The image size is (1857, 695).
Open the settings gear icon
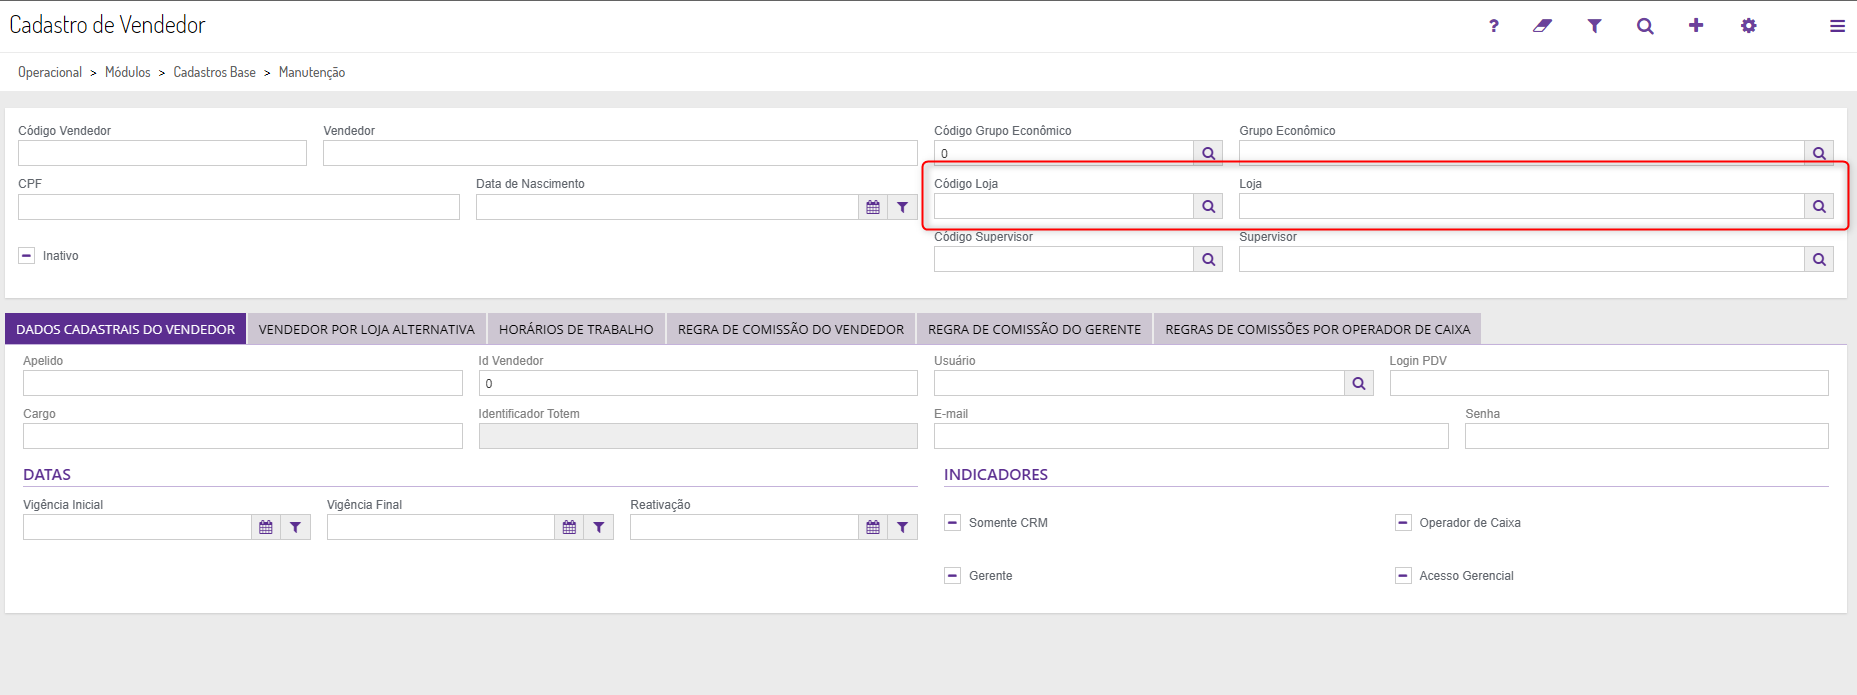point(1748,26)
